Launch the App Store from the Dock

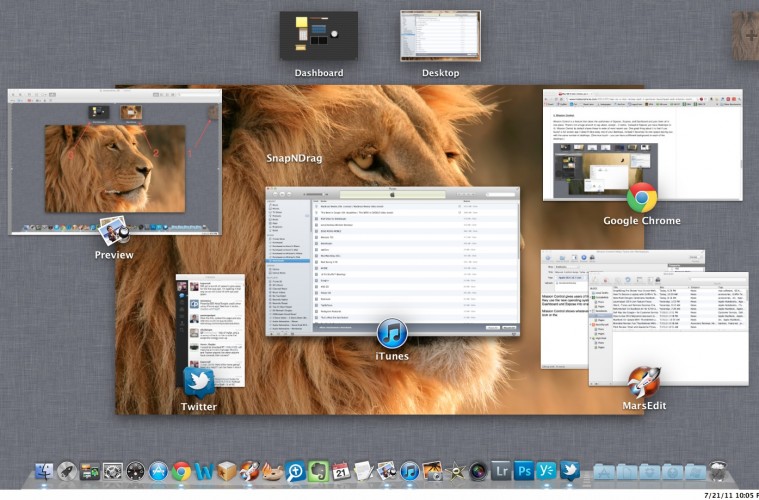(x=159, y=470)
